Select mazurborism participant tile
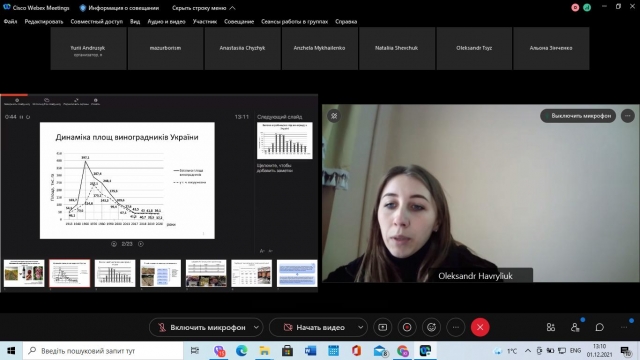The height and width of the screenshot is (360, 640). point(165,49)
